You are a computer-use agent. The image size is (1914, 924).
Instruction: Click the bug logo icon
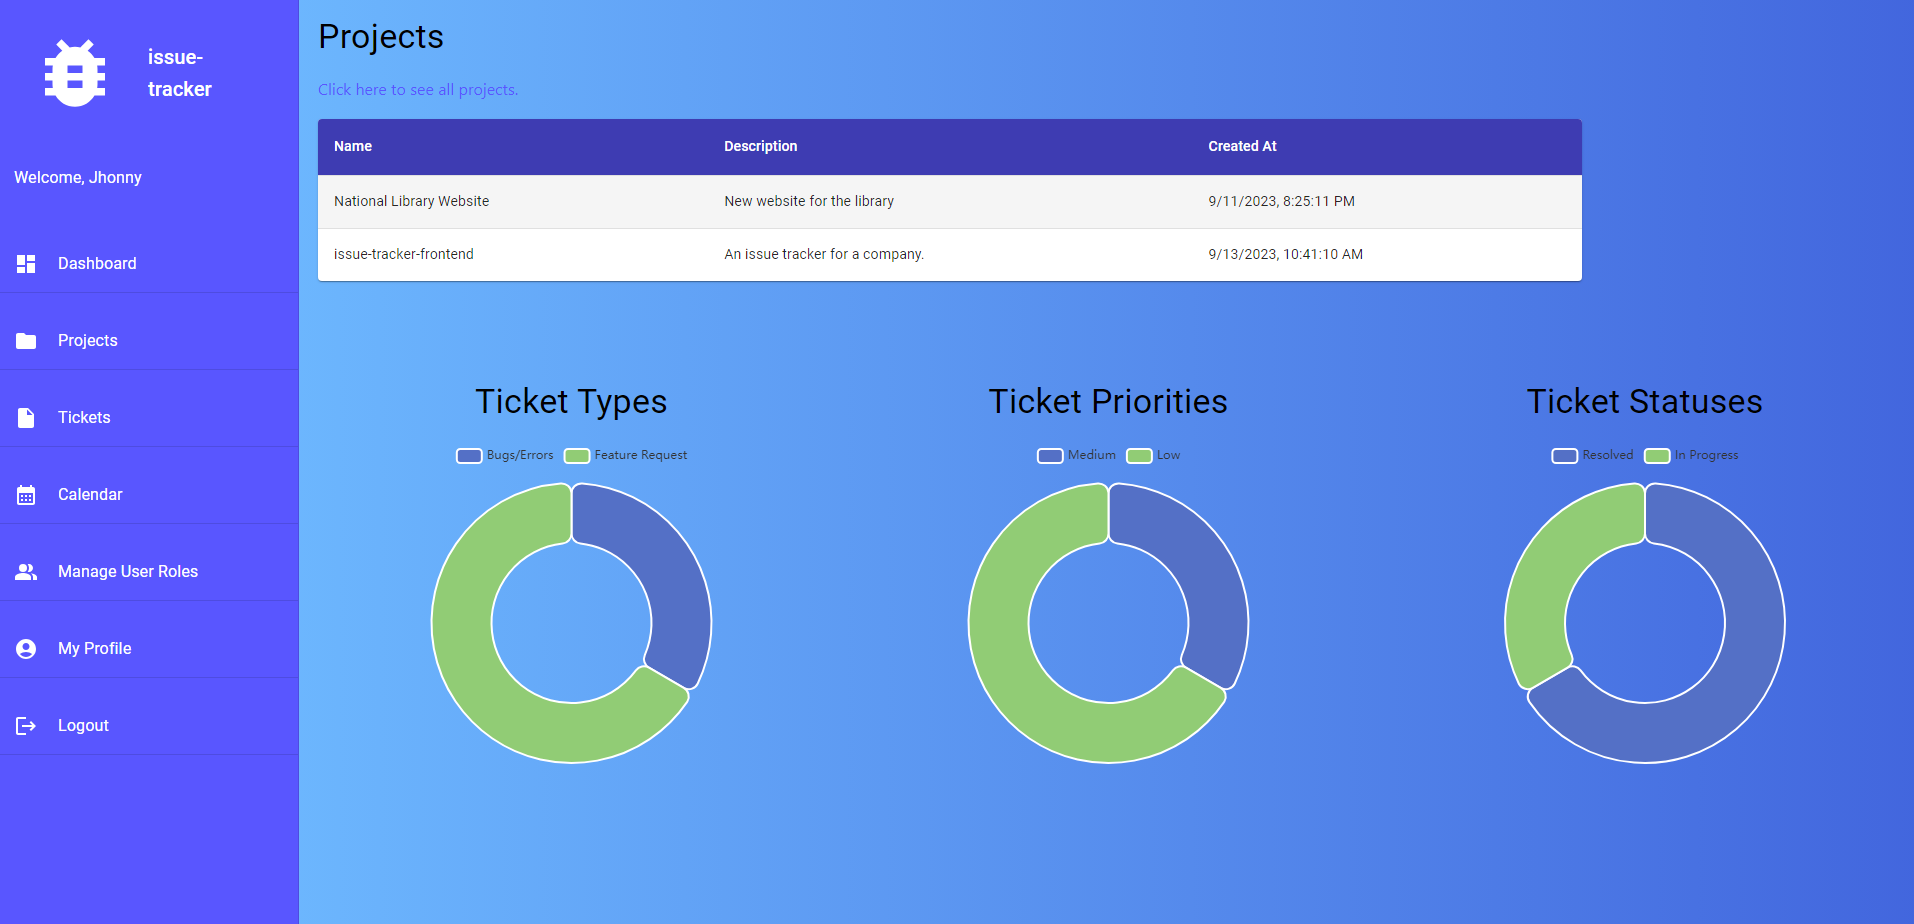(x=75, y=73)
